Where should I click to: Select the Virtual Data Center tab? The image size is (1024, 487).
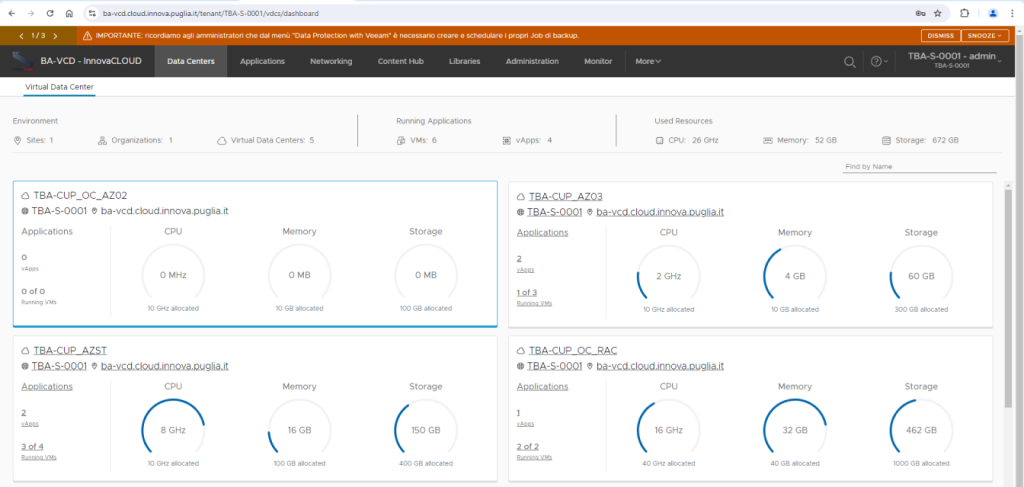point(60,87)
